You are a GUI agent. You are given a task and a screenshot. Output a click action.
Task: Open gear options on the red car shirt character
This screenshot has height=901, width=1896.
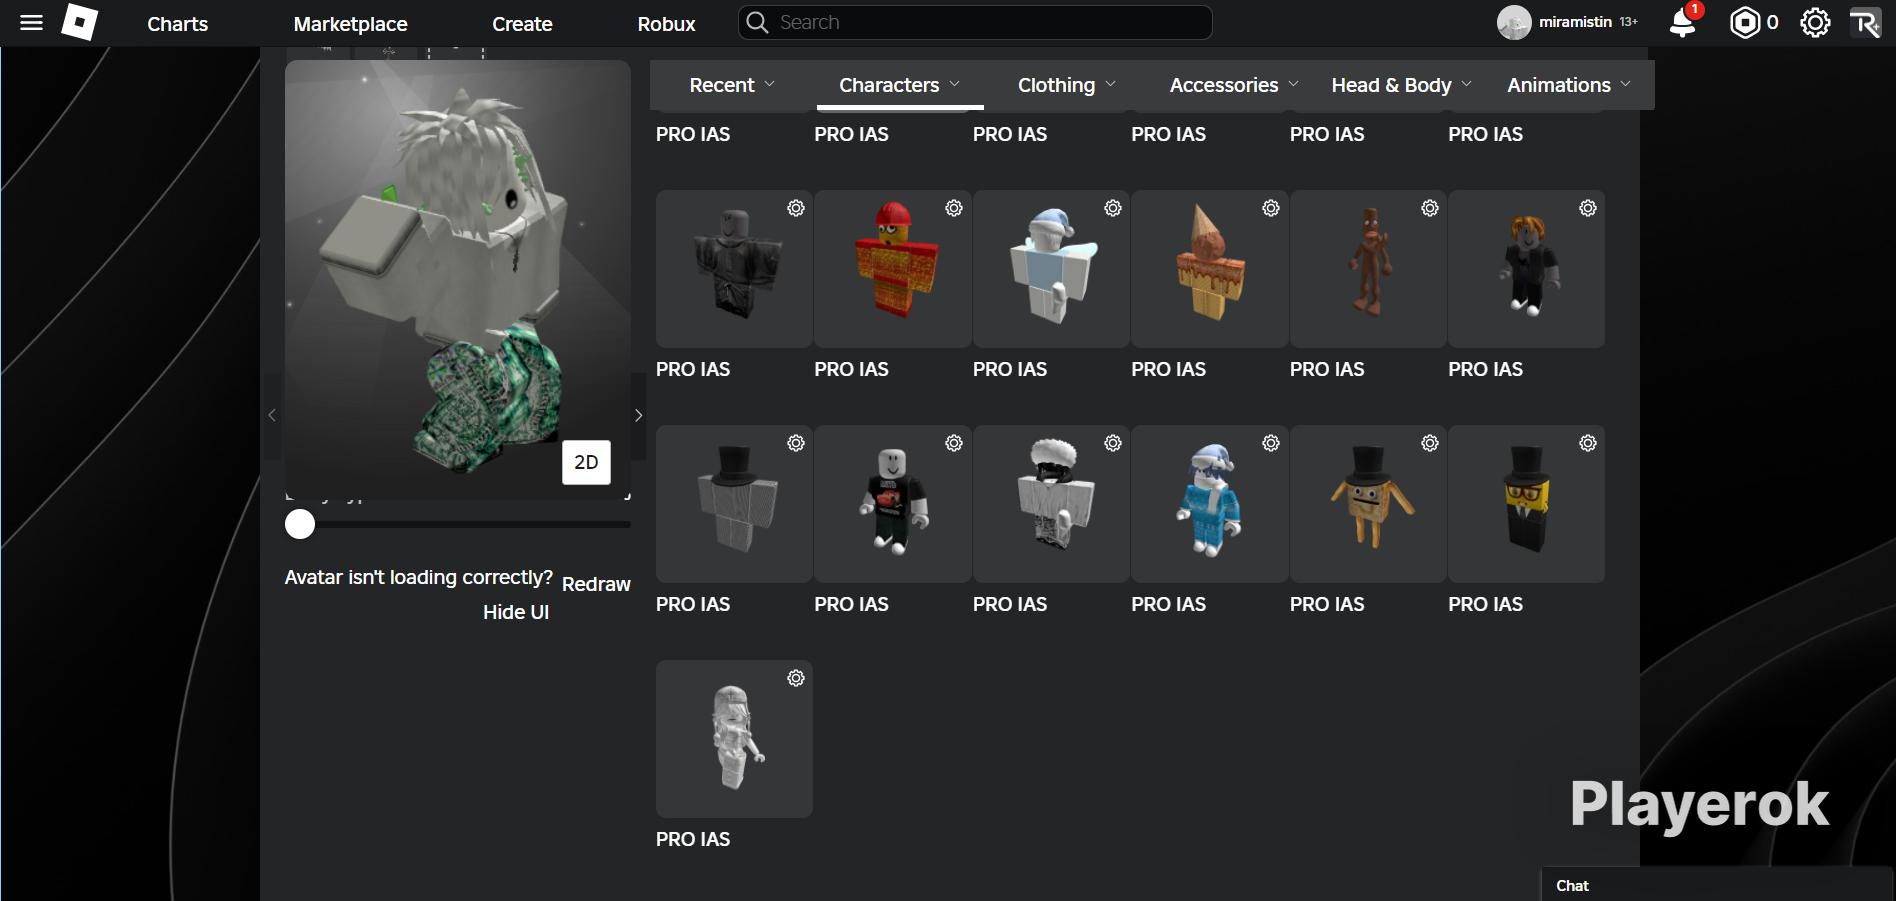pos(954,443)
